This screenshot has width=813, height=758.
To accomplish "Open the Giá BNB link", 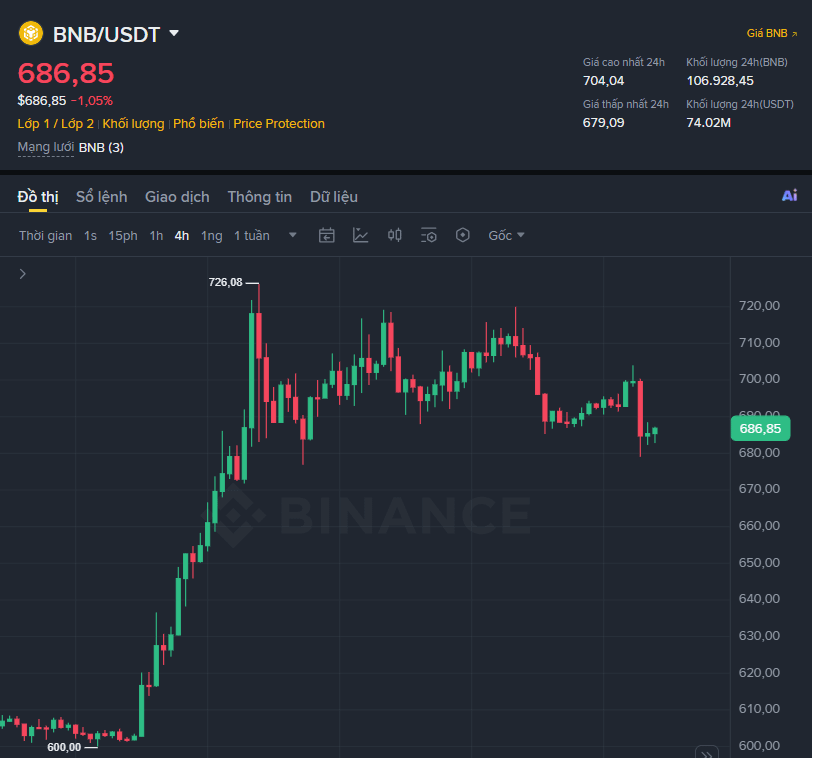I will pyautogui.click(x=772, y=33).
